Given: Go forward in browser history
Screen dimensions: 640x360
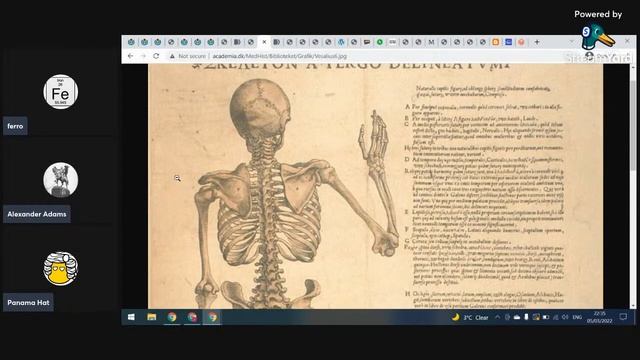Looking at the screenshot, I should pyautogui.click(x=143, y=56).
